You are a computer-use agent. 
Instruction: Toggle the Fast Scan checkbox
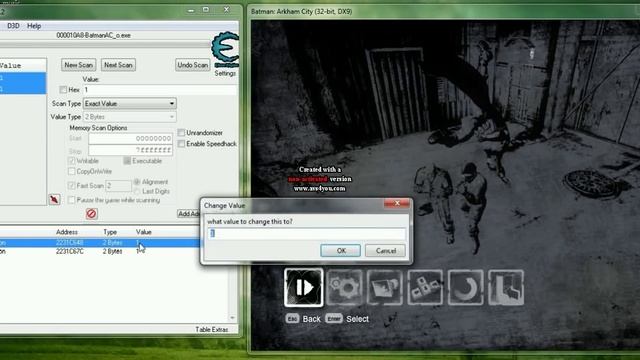coord(71,186)
